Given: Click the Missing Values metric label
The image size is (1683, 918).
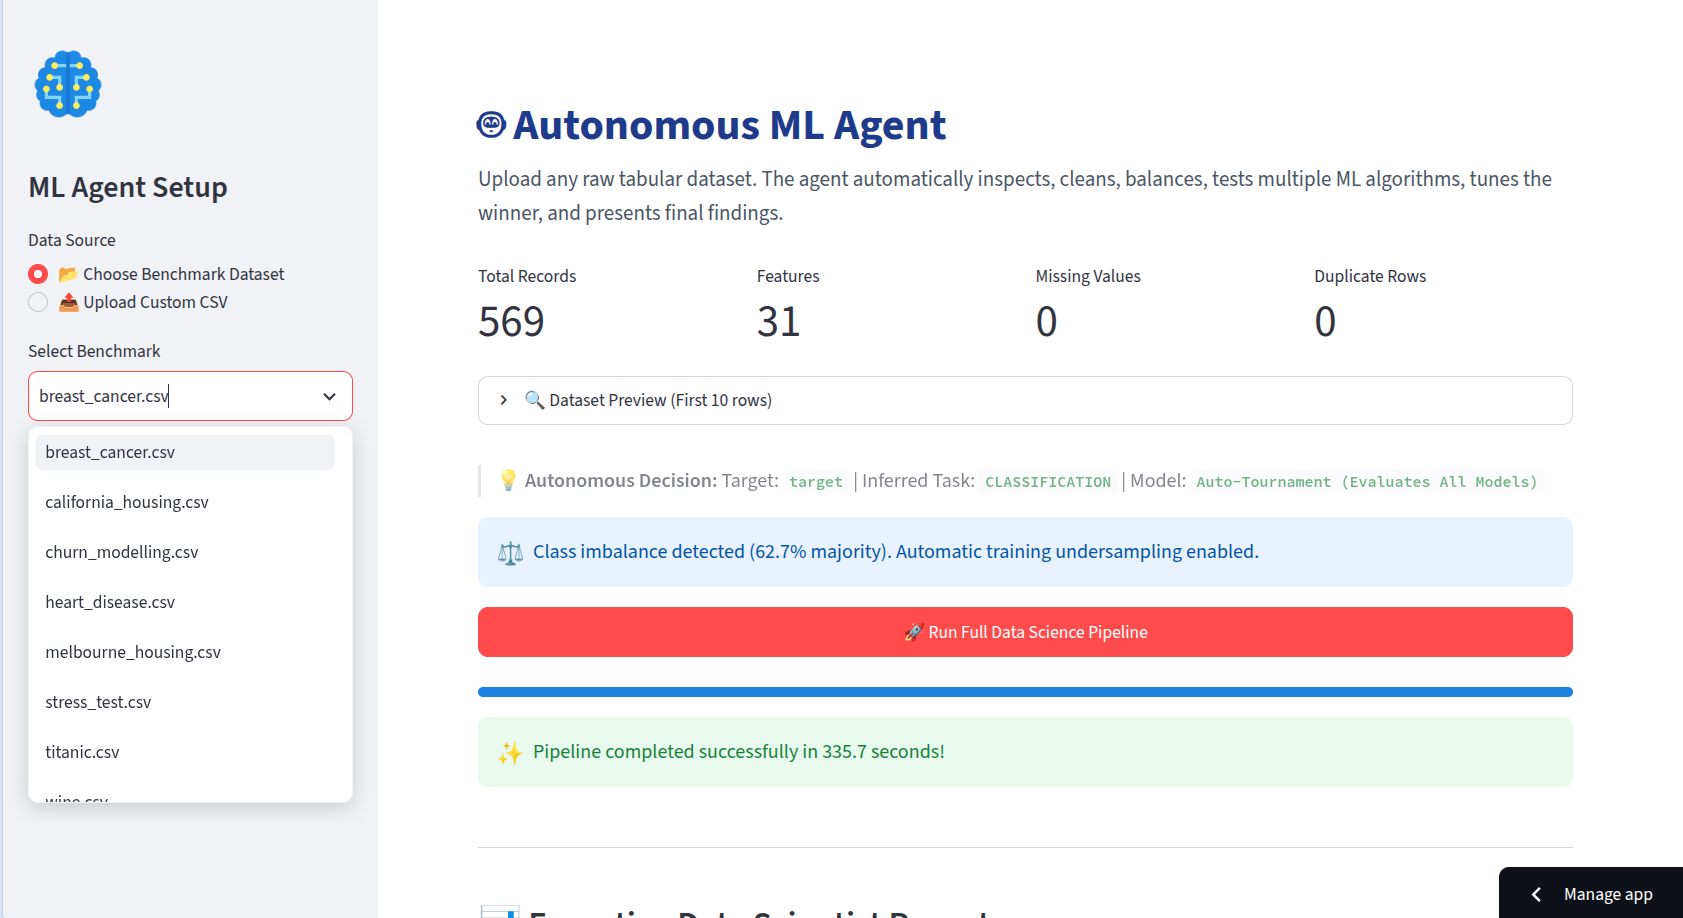Looking at the screenshot, I should point(1088,276).
